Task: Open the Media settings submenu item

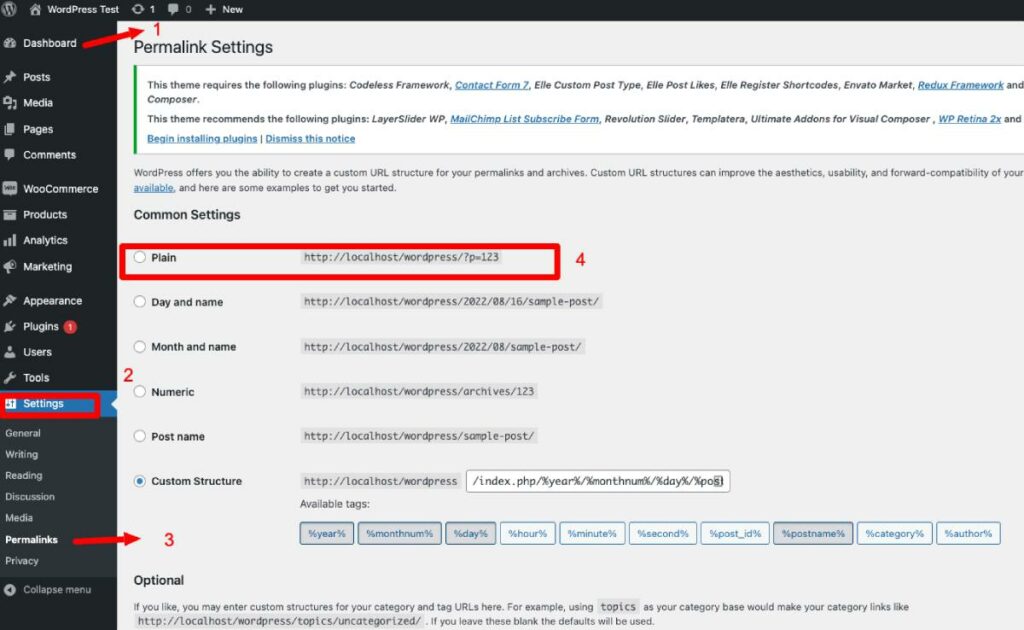Action: (x=19, y=518)
